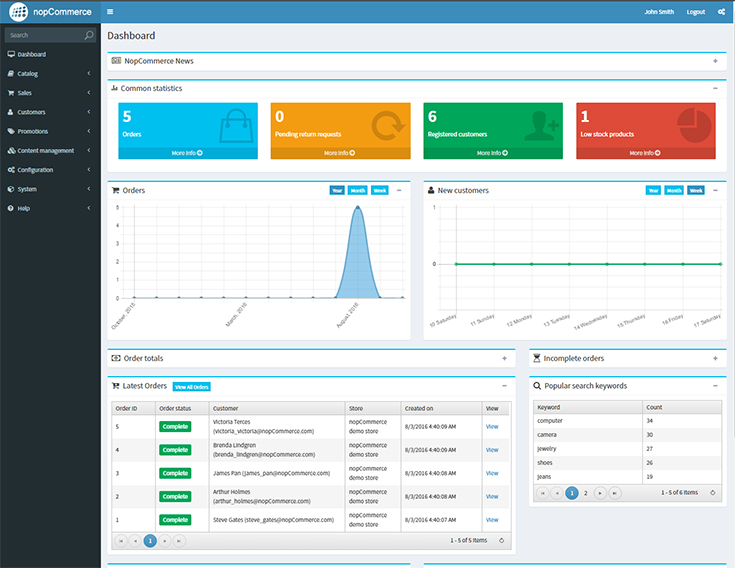Select page 1 in Latest Orders pager

(150, 541)
